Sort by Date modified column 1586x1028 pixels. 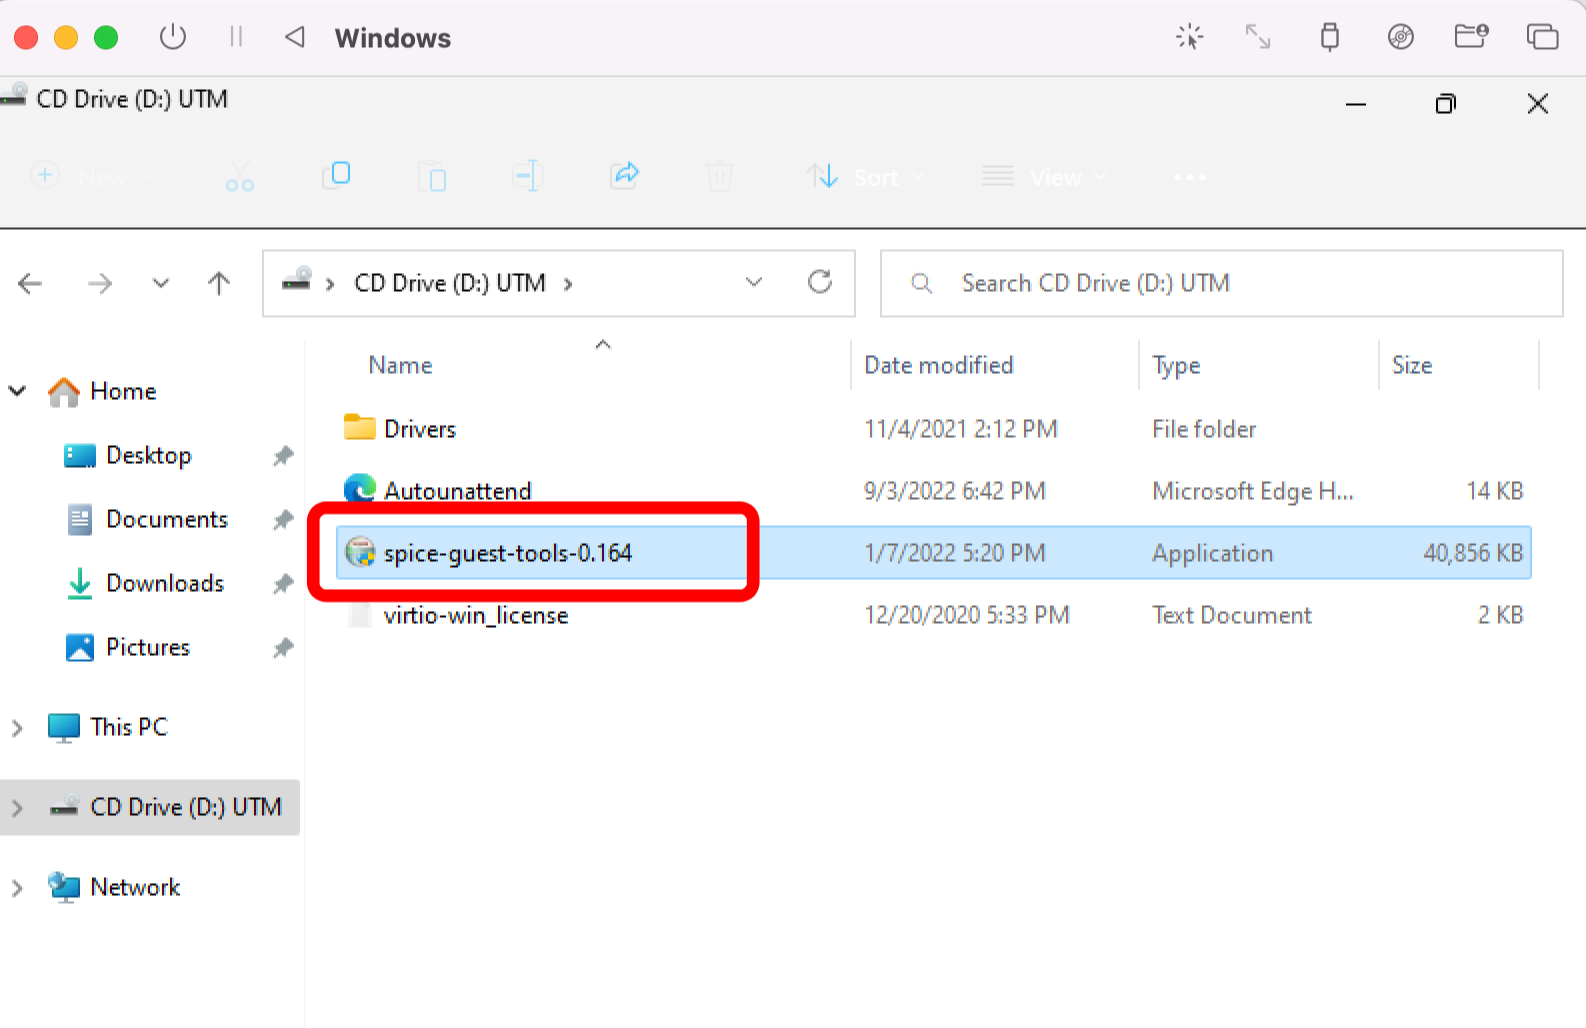pyautogui.click(x=938, y=365)
